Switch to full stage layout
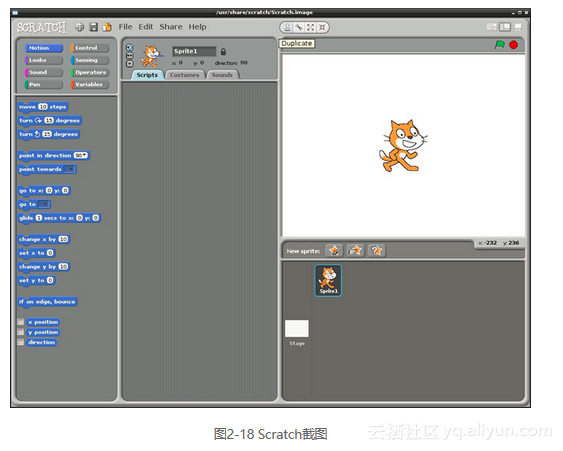This screenshot has width=563, height=451. click(x=505, y=27)
